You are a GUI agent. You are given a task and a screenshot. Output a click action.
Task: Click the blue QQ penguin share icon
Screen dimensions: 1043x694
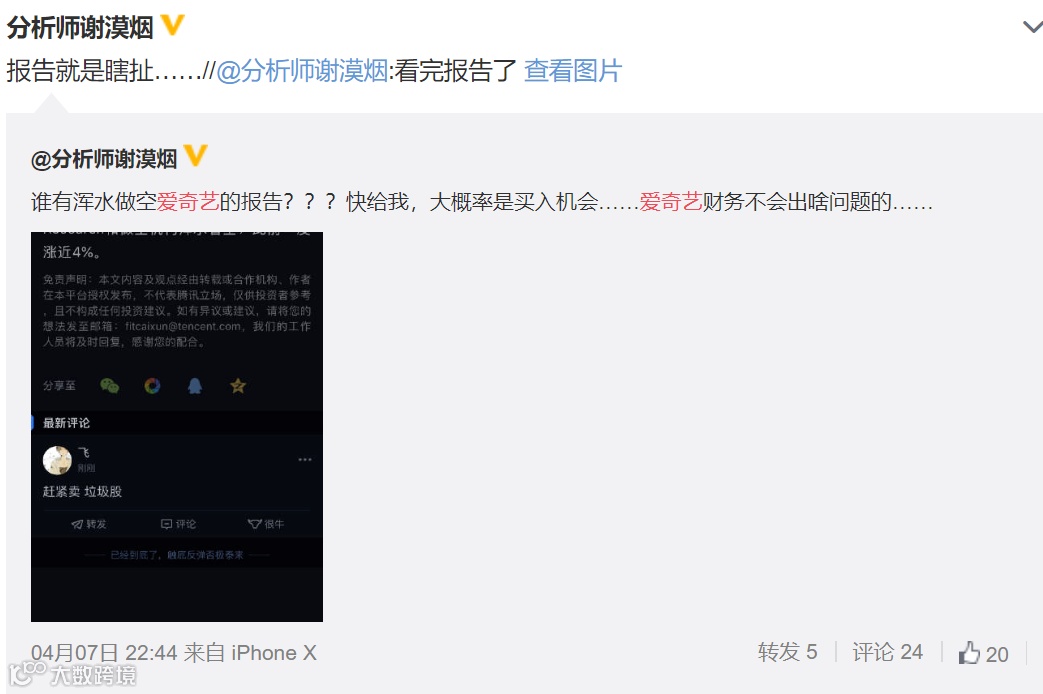click(195, 386)
